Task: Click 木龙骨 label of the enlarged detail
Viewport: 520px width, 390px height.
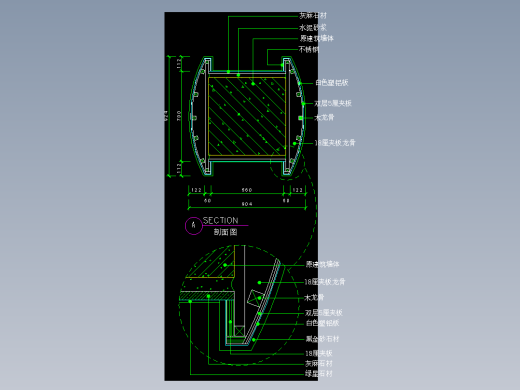Action: tap(314, 297)
